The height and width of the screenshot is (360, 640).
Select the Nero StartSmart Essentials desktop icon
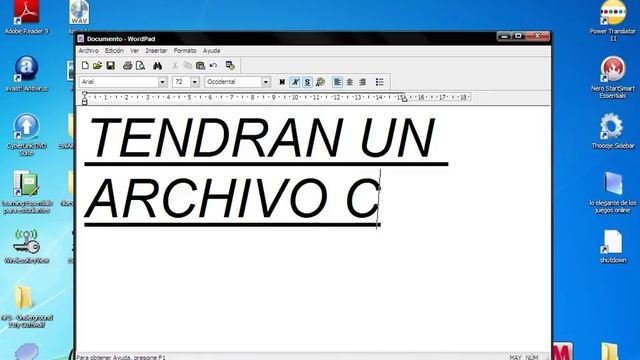(613, 77)
